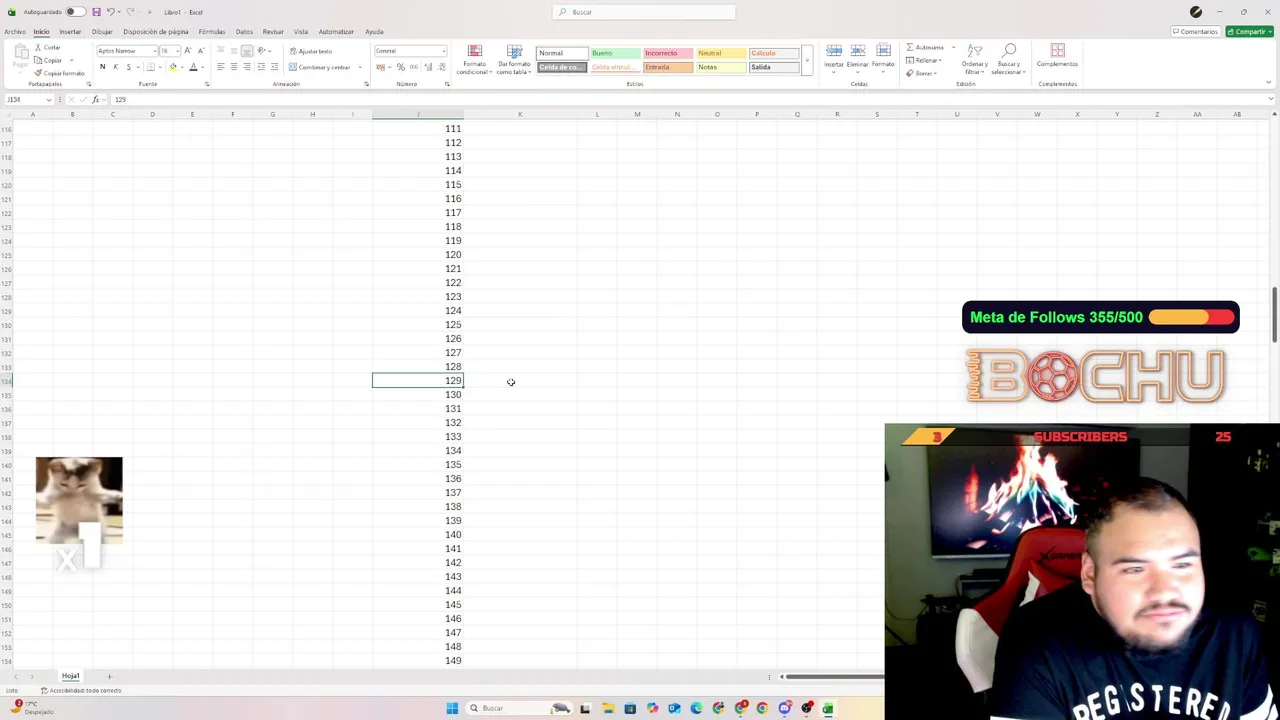This screenshot has width=1280, height=720.
Task: Open the Ayuda tab
Action: (374, 31)
